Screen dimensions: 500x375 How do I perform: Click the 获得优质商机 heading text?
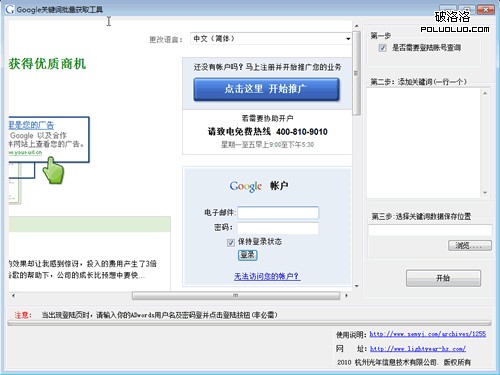[x=47, y=64]
